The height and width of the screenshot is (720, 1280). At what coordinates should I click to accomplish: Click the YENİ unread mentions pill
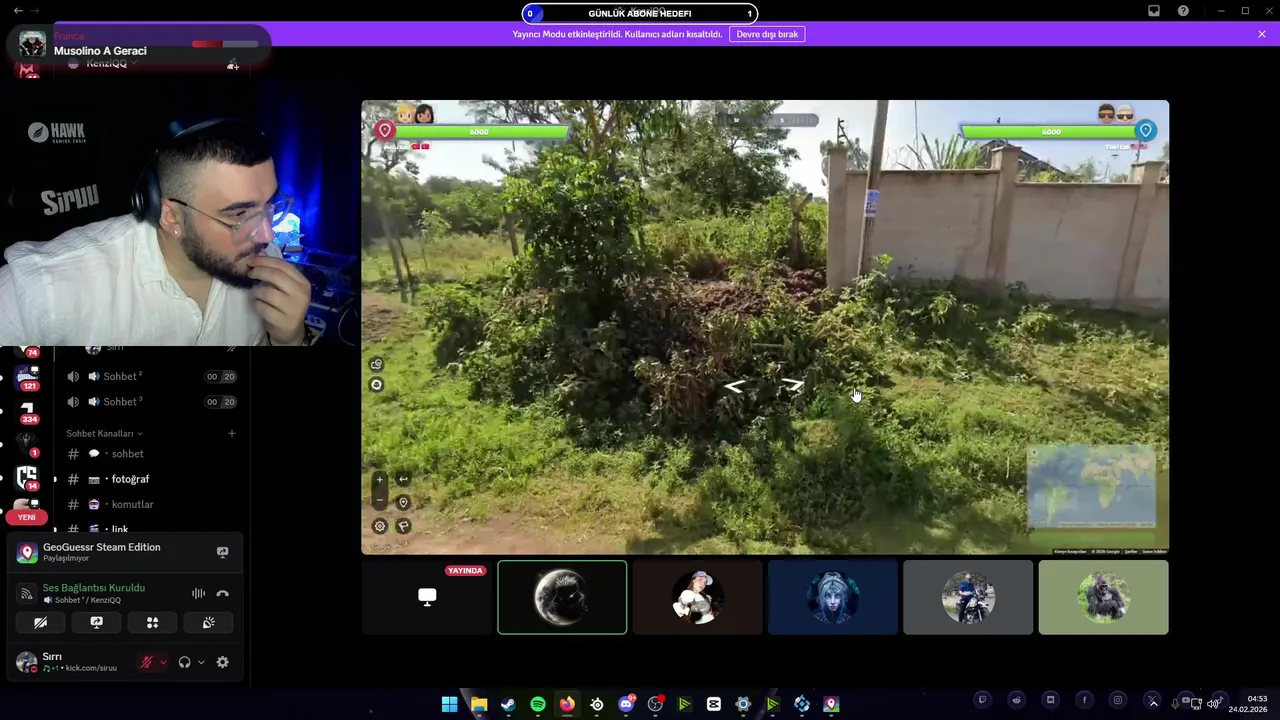[27, 517]
